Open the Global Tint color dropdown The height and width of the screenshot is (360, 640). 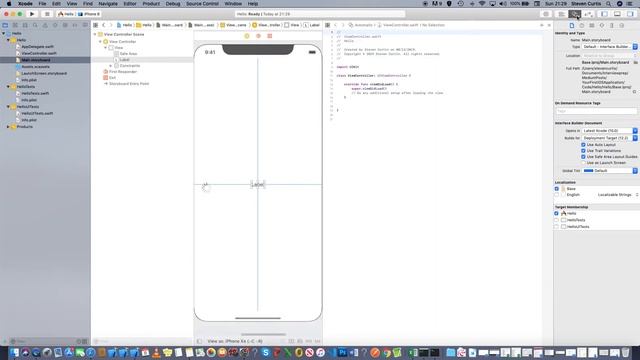coord(609,171)
